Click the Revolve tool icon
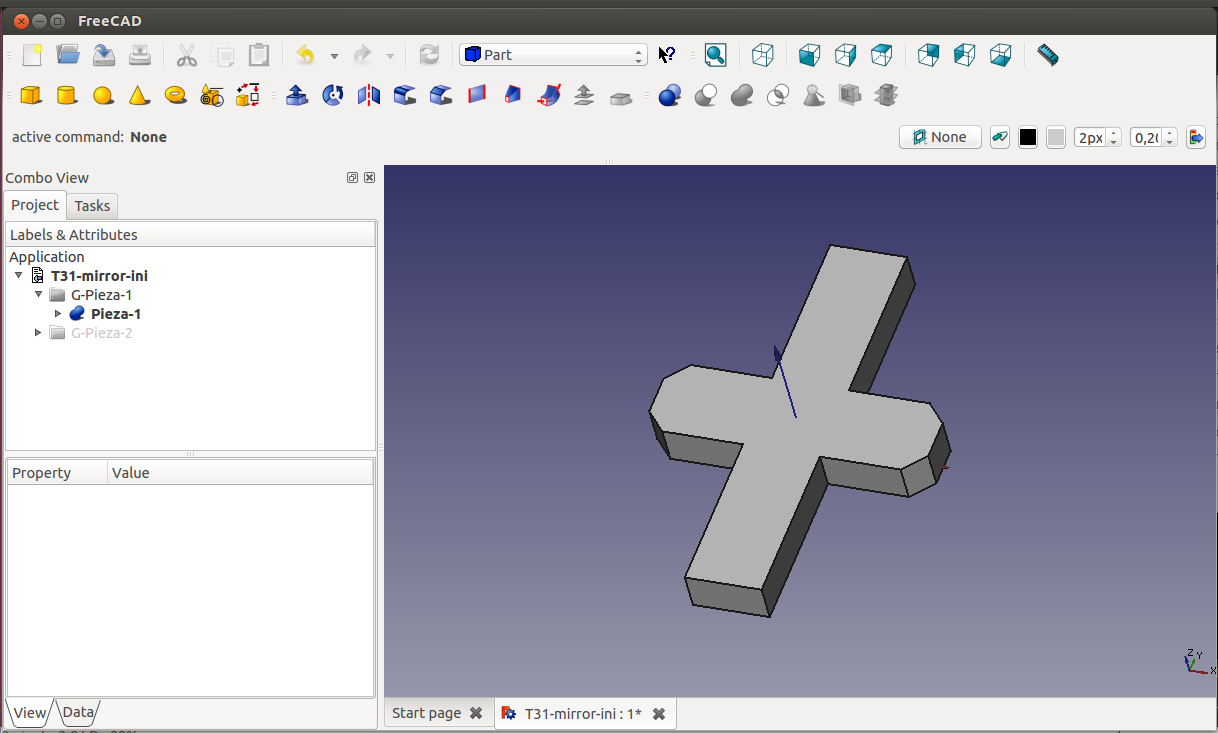1218x733 pixels. [333, 95]
